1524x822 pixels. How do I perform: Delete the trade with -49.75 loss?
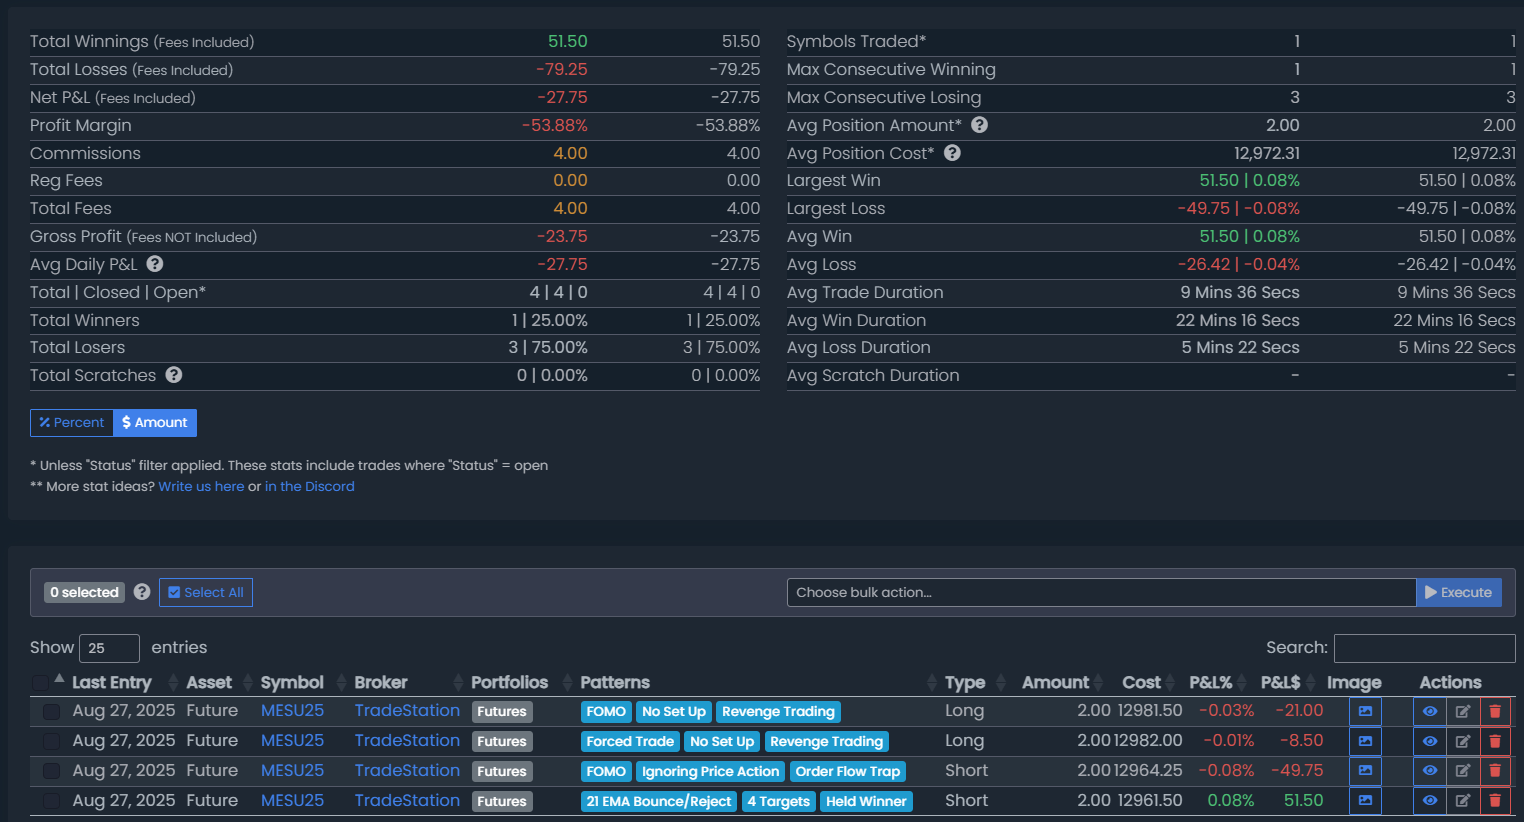click(x=1495, y=771)
